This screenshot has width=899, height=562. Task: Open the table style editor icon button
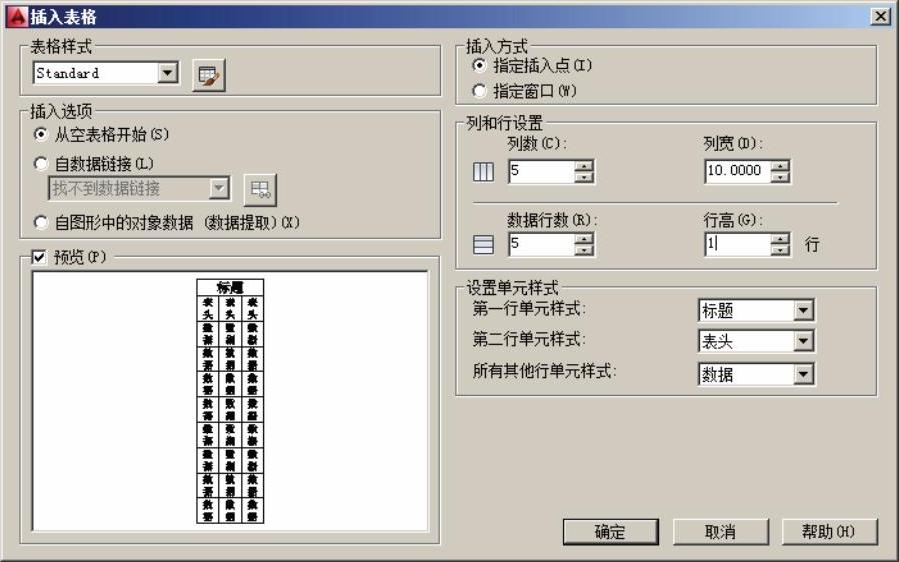pyautogui.click(x=209, y=75)
